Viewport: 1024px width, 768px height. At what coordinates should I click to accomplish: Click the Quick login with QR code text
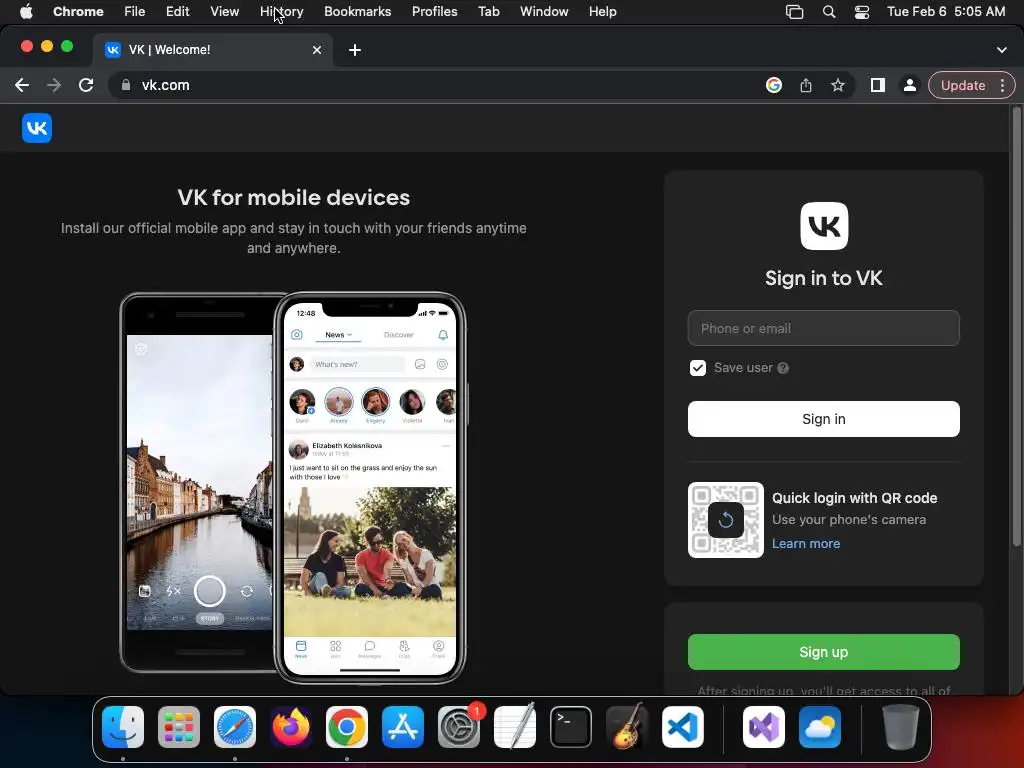tap(854, 498)
